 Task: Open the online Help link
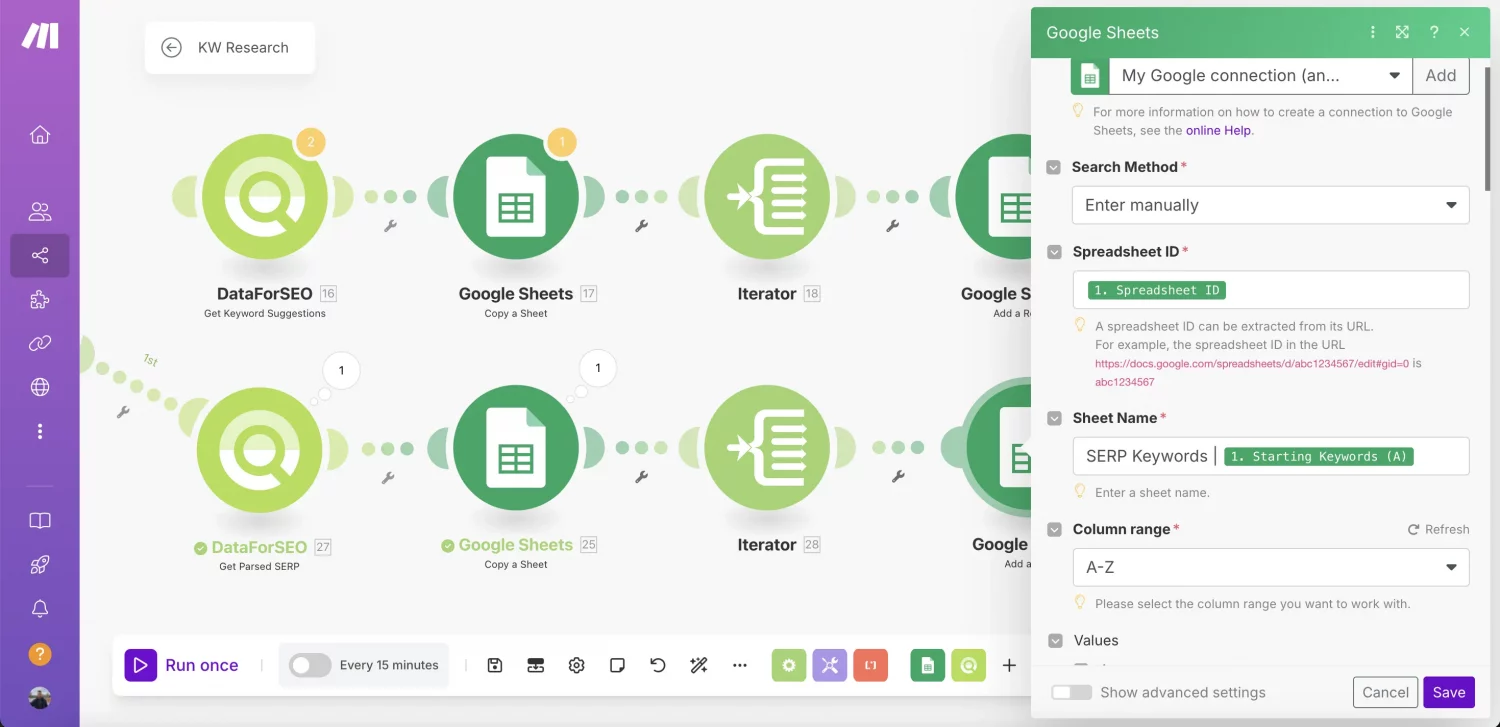click(x=1218, y=130)
